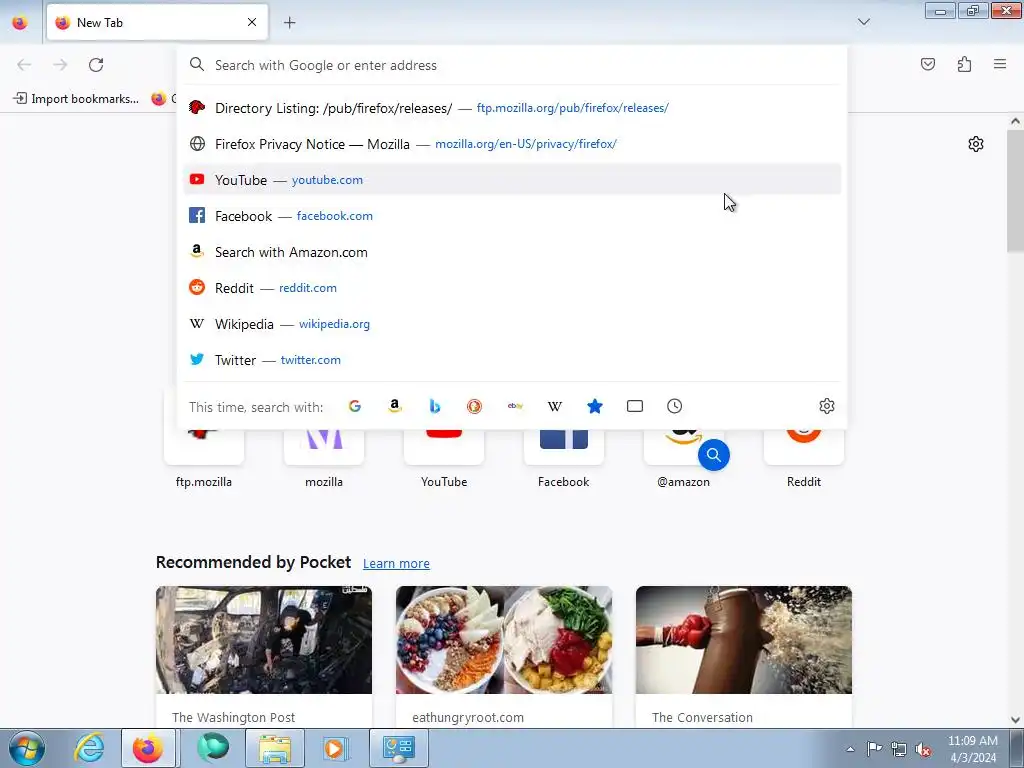Open the Windows Start button
This screenshot has height=768, width=1024.
[x=26, y=748]
